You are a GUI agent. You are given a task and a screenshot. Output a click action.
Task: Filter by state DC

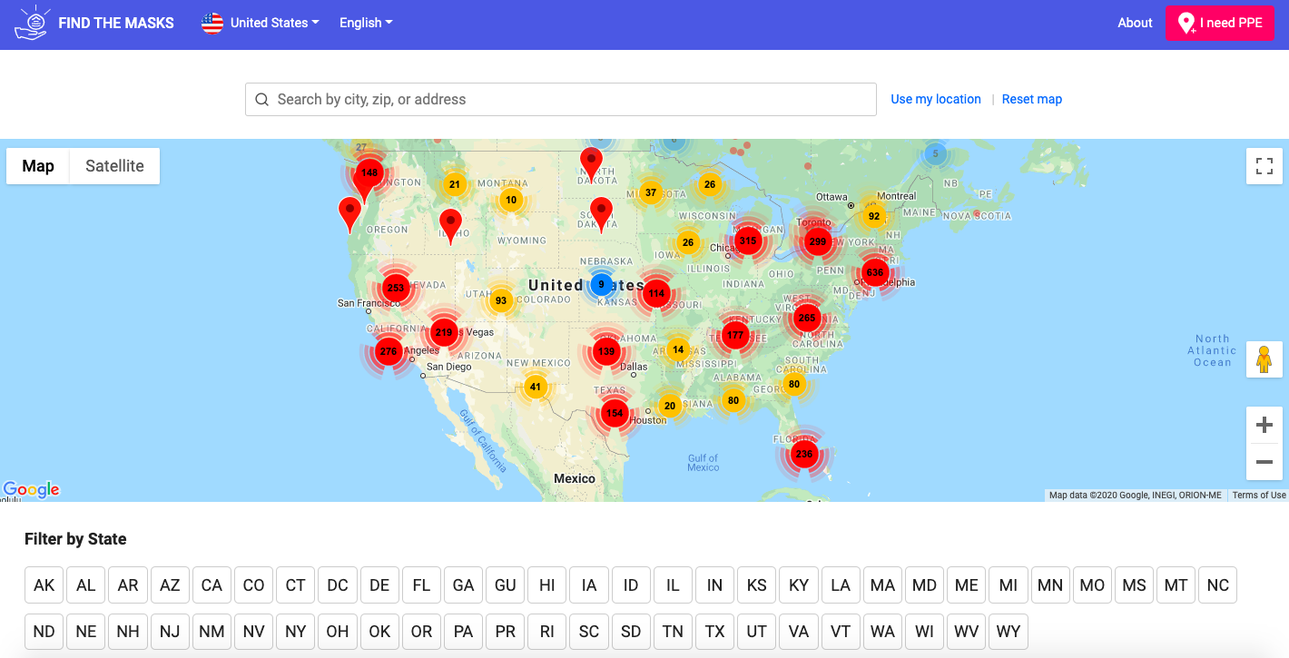[338, 585]
